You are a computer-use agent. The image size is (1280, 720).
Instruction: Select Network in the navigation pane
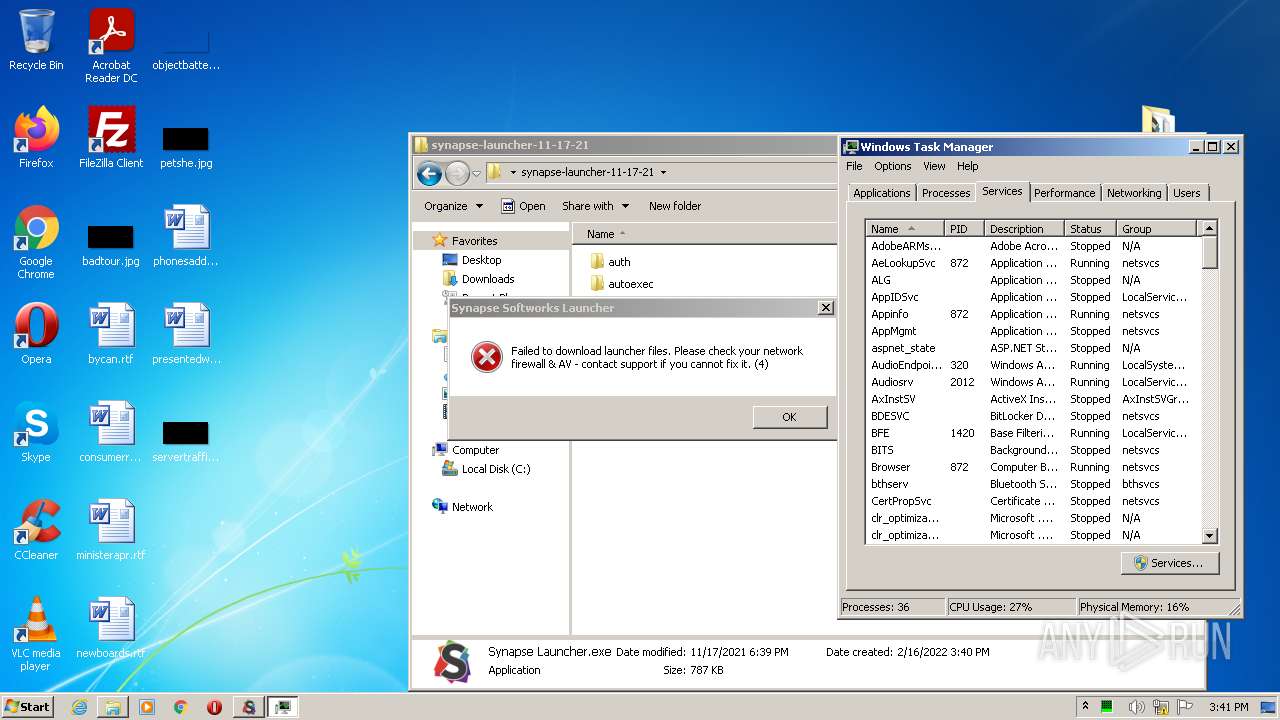pyautogui.click(x=472, y=507)
